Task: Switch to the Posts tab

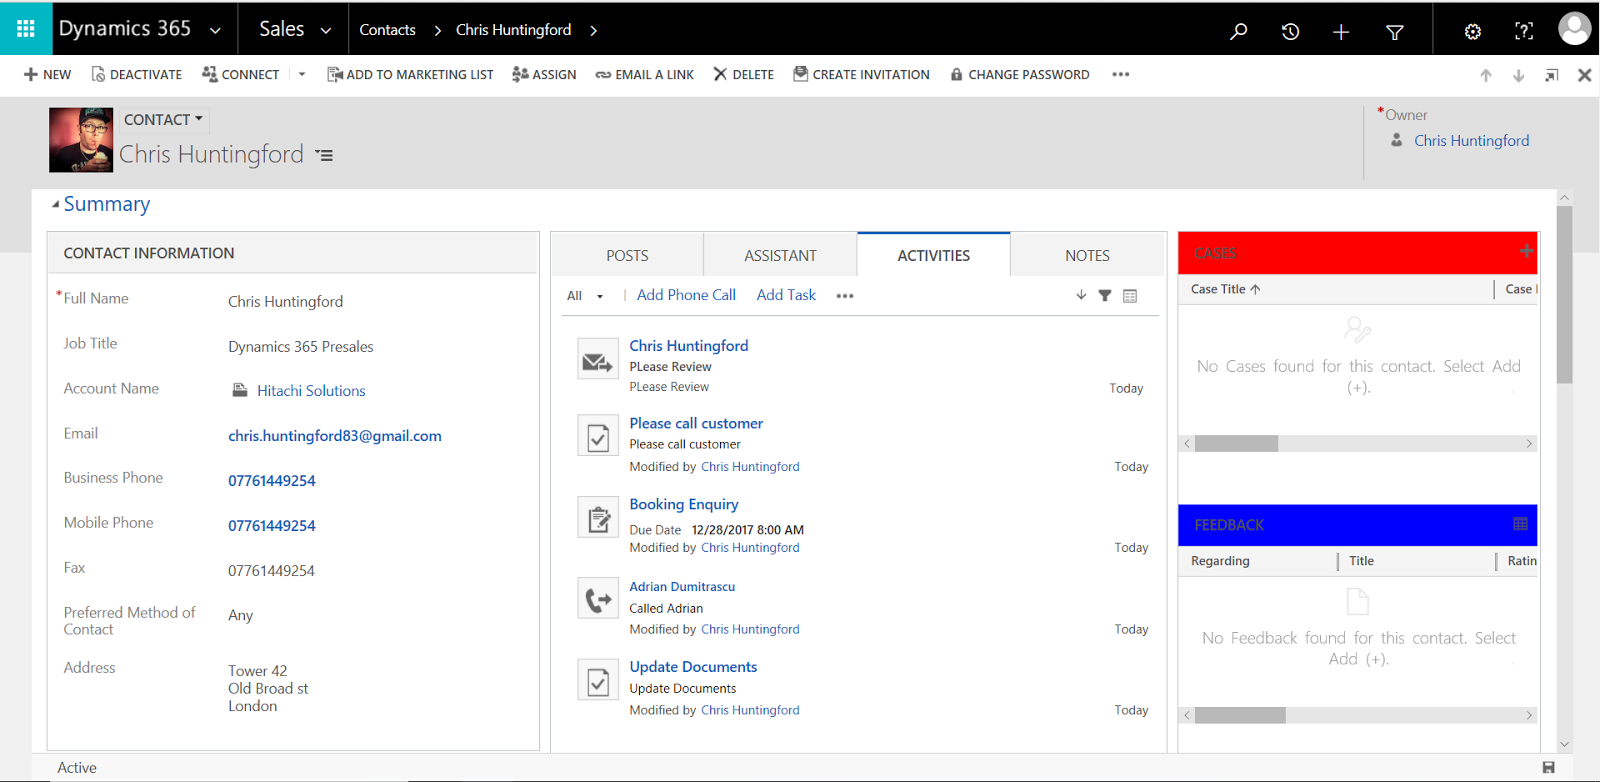Action: (627, 255)
